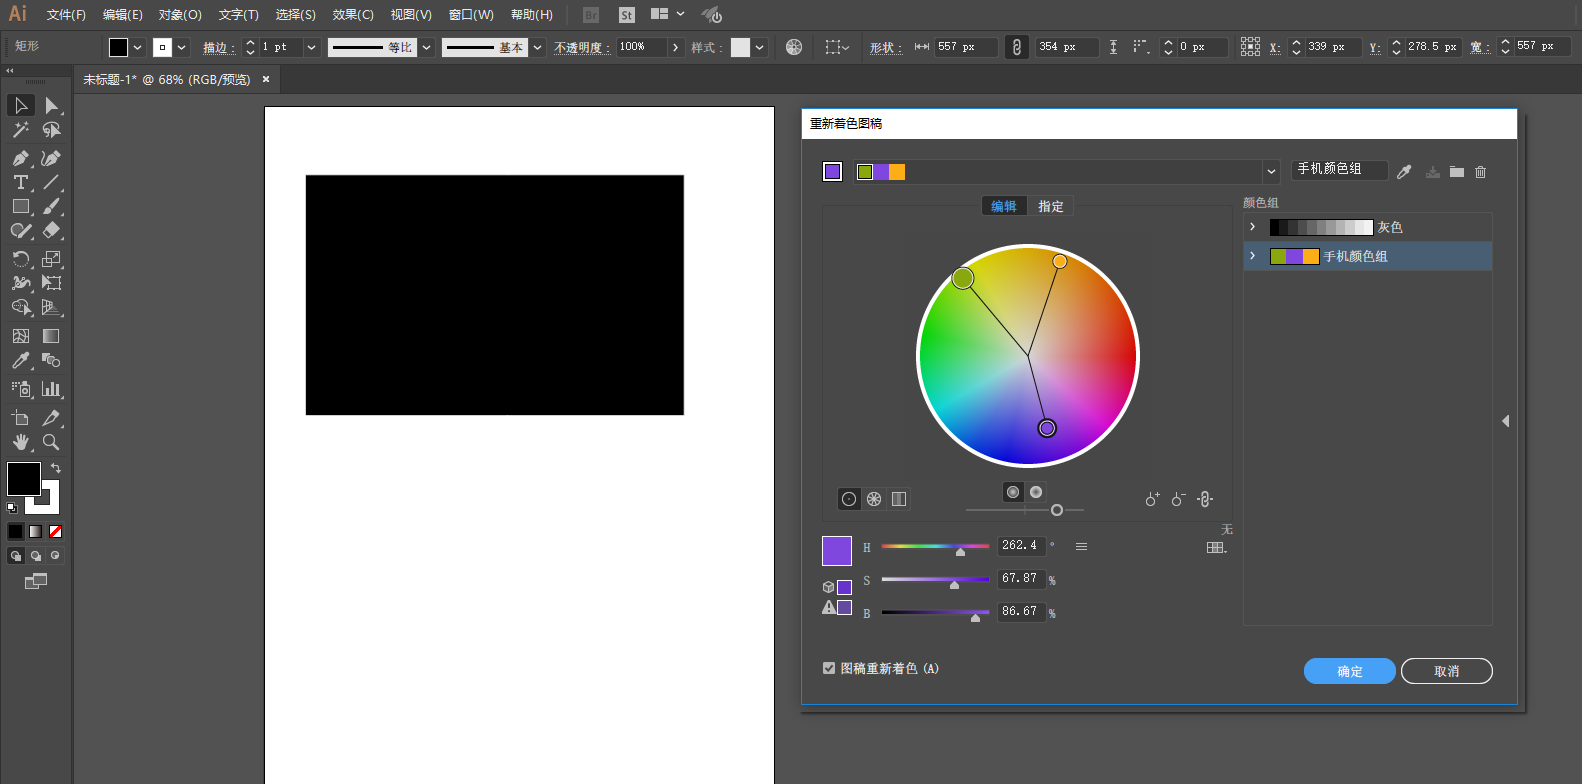Open the fill color dropdown

138,47
